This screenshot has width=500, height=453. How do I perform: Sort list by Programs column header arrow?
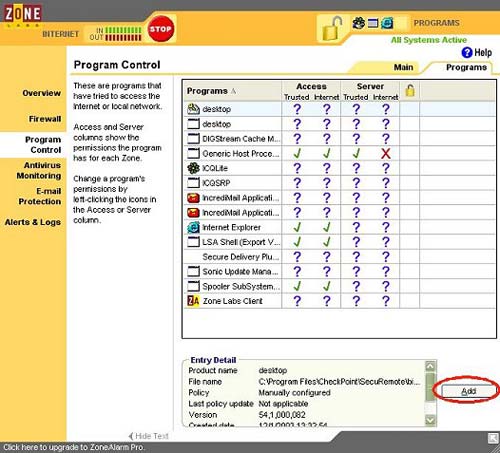click(233, 91)
